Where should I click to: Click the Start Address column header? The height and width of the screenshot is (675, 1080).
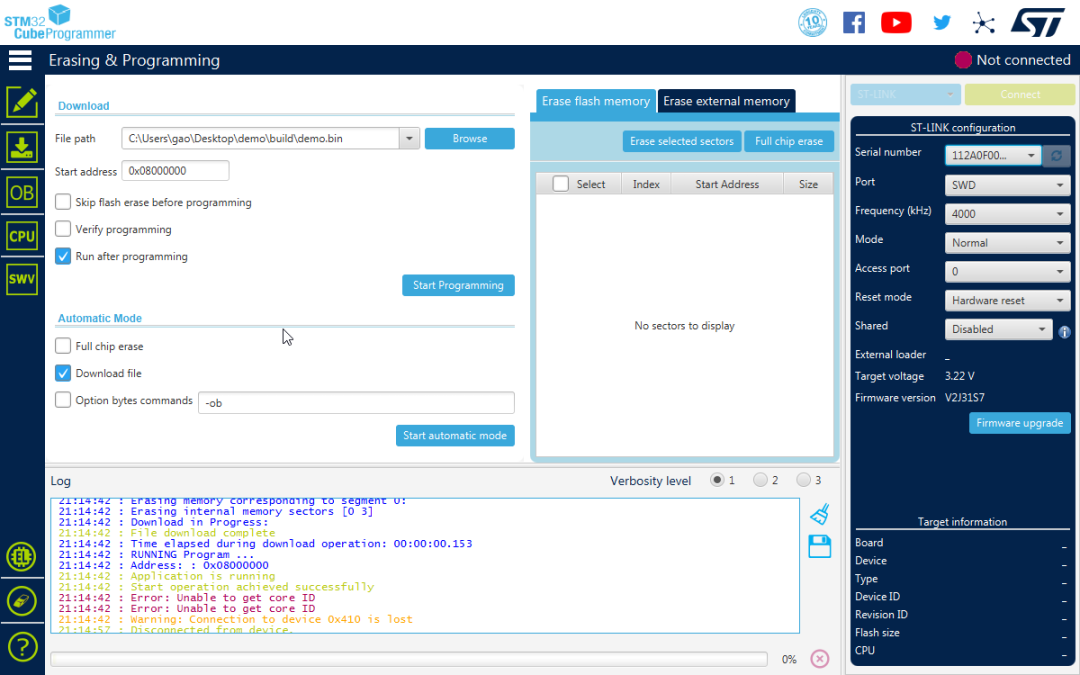pos(727,184)
